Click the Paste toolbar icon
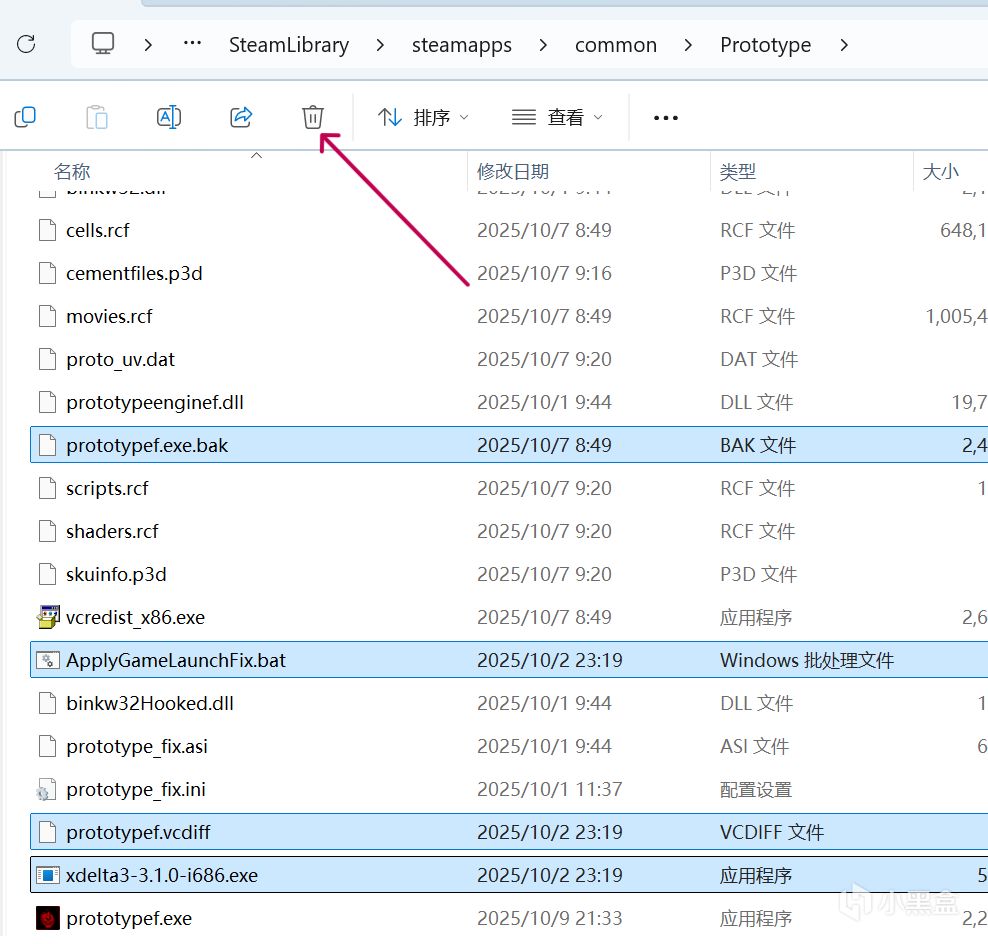988x944 pixels. 96,117
